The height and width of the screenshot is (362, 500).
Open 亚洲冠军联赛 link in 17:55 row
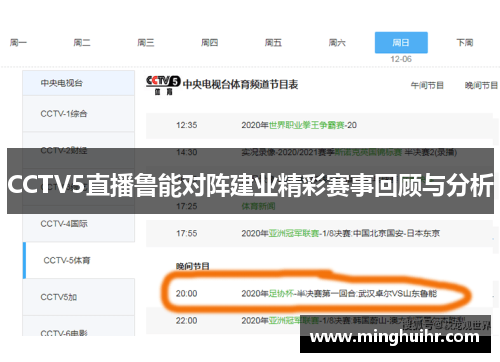[x=294, y=233]
